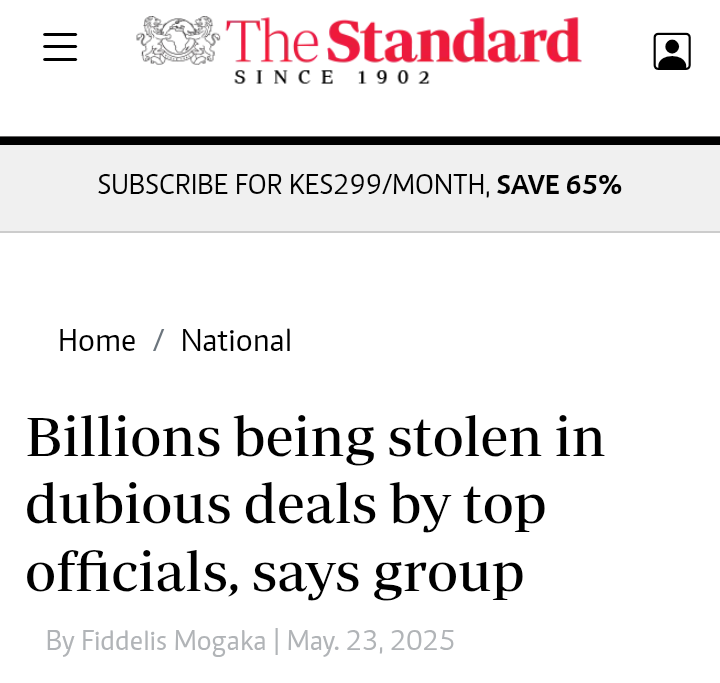This screenshot has height=683, width=720.
Task: Open the headline line "Billions being stolen in"
Action: click(315, 438)
